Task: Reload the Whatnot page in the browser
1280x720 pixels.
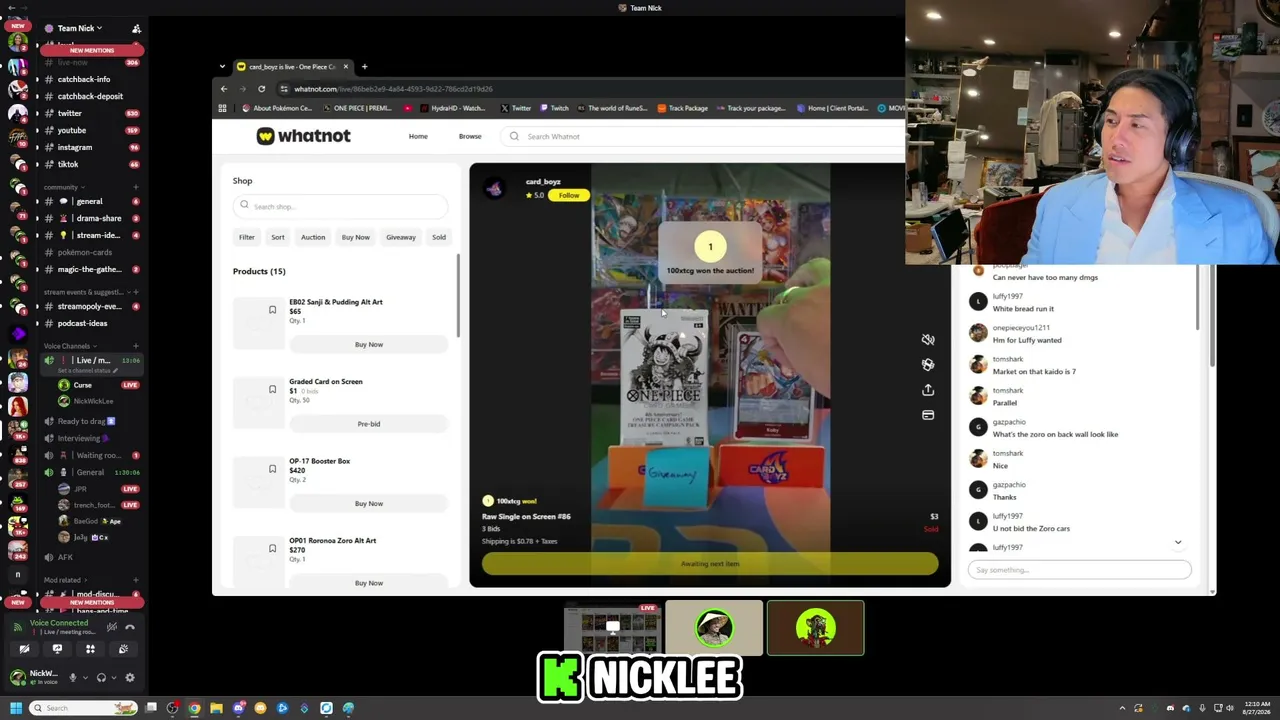Action: [x=261, y=89]
